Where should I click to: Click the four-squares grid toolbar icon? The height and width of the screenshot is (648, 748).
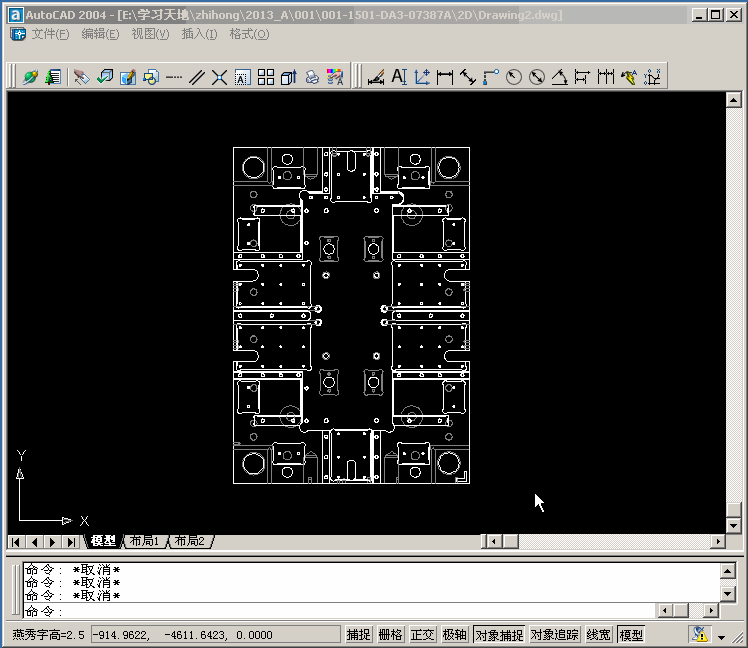[266, 77]
